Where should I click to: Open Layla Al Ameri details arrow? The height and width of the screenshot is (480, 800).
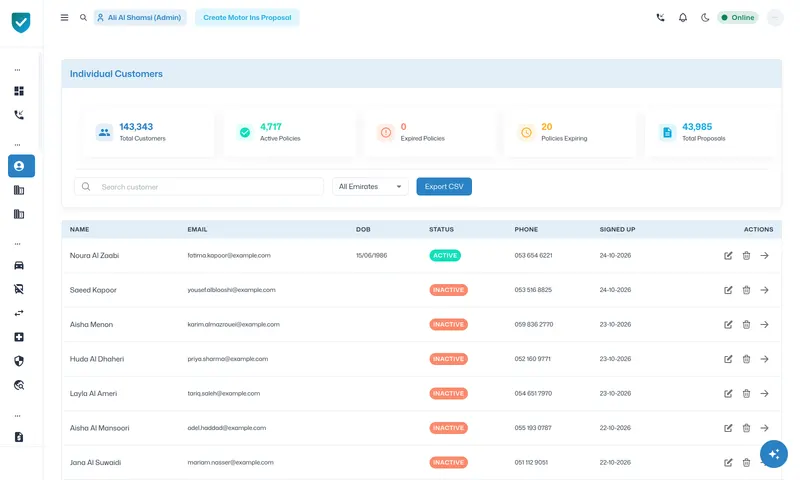click(764, 393)
